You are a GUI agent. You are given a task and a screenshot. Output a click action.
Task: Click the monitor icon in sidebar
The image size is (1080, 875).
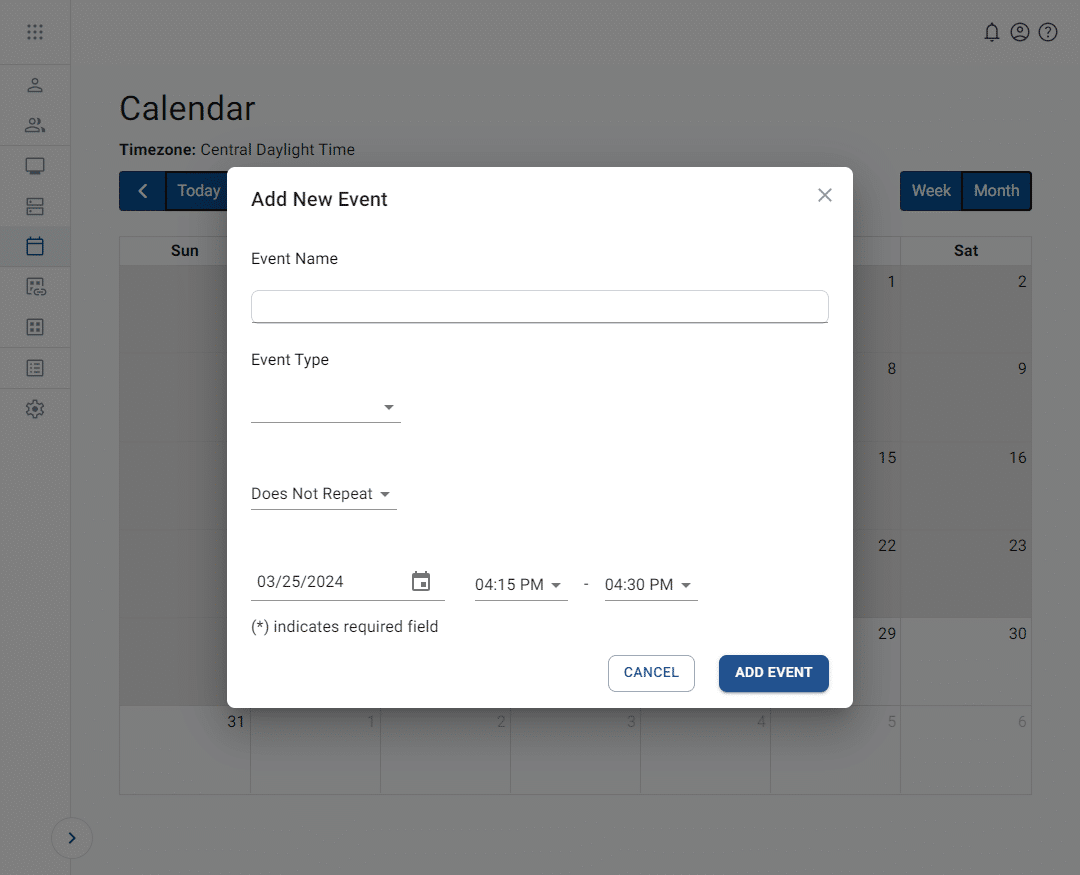pyautogui.click(x=35, y=166)
